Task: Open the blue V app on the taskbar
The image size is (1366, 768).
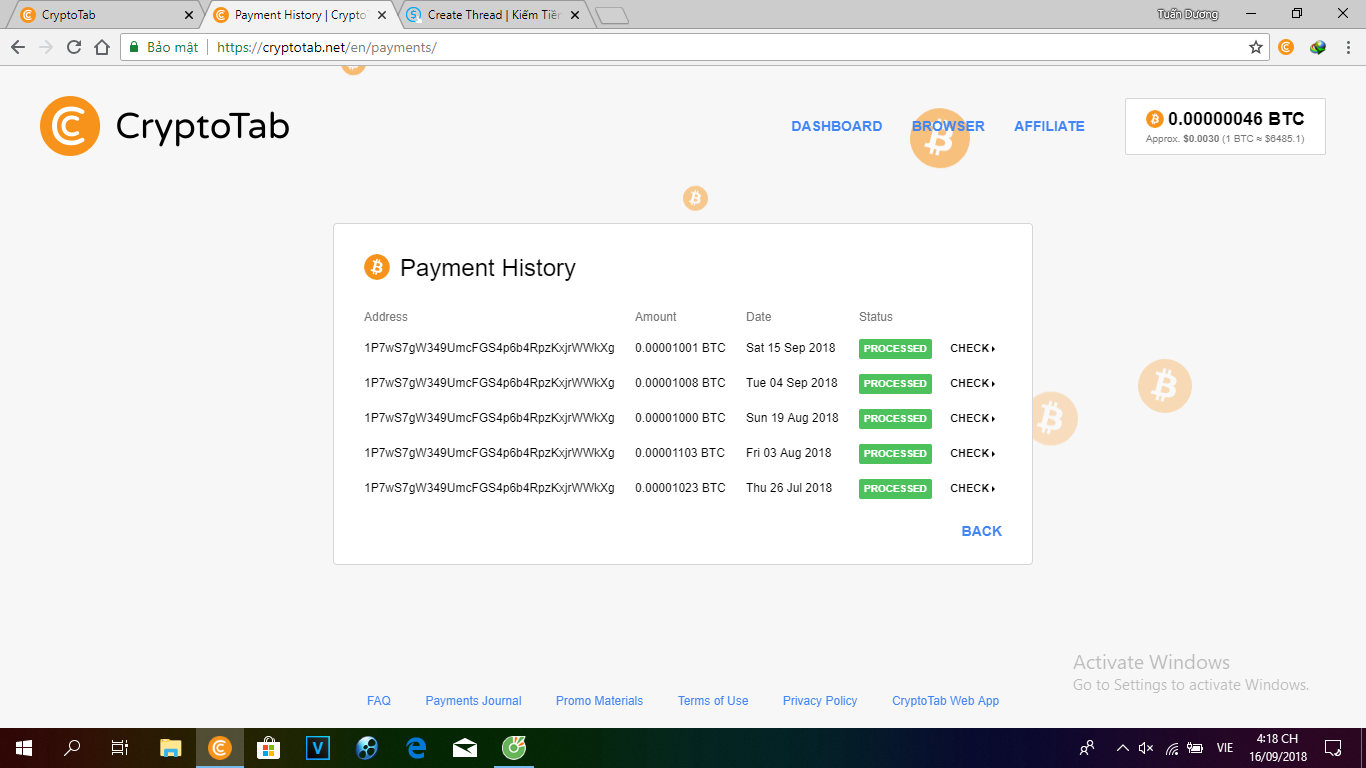Action: [318, 748]
